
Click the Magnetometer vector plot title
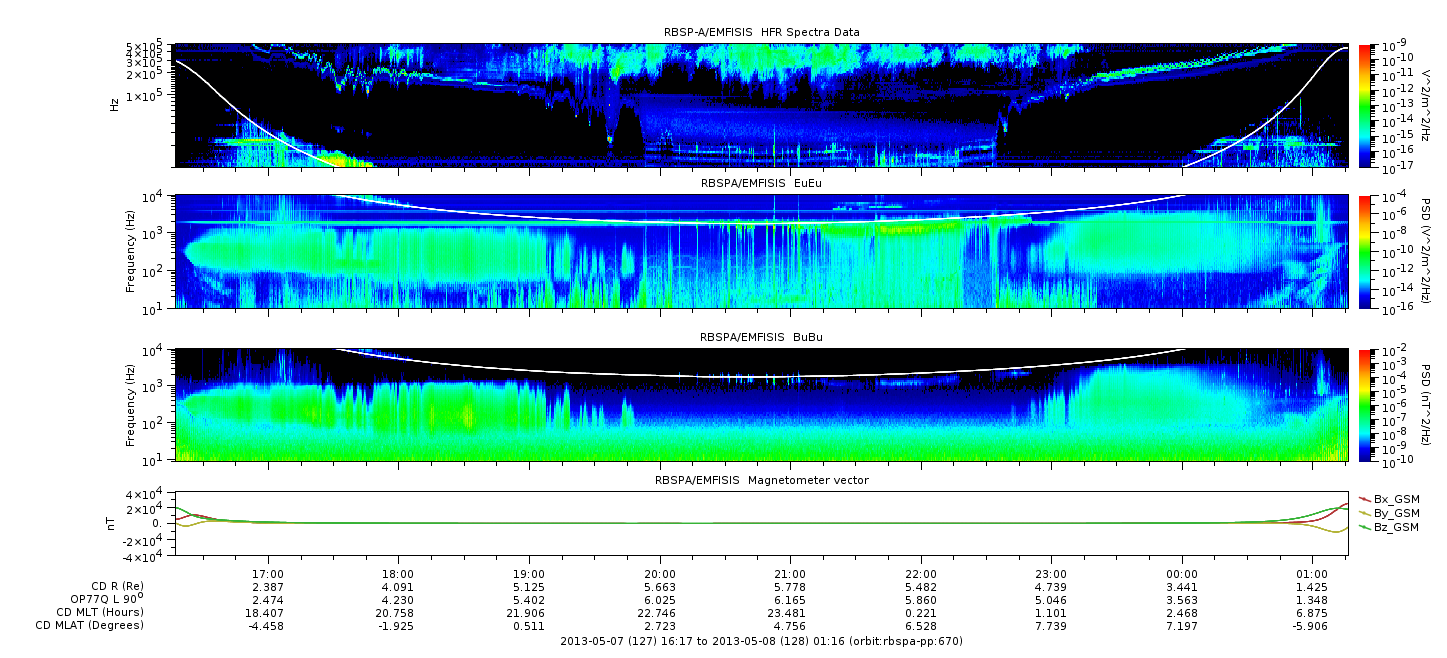pyautogui.click(x=761, y=480)
